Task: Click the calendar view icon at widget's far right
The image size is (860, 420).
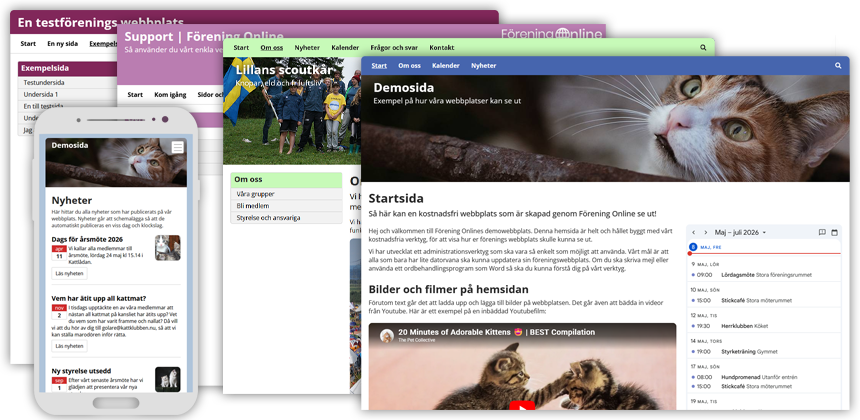Action: tap(834, 232)
